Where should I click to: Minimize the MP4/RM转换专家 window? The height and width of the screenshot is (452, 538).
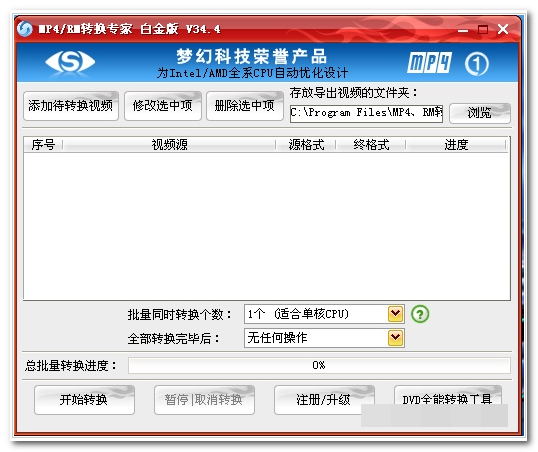pyautogui.click(x=463, y=30)
